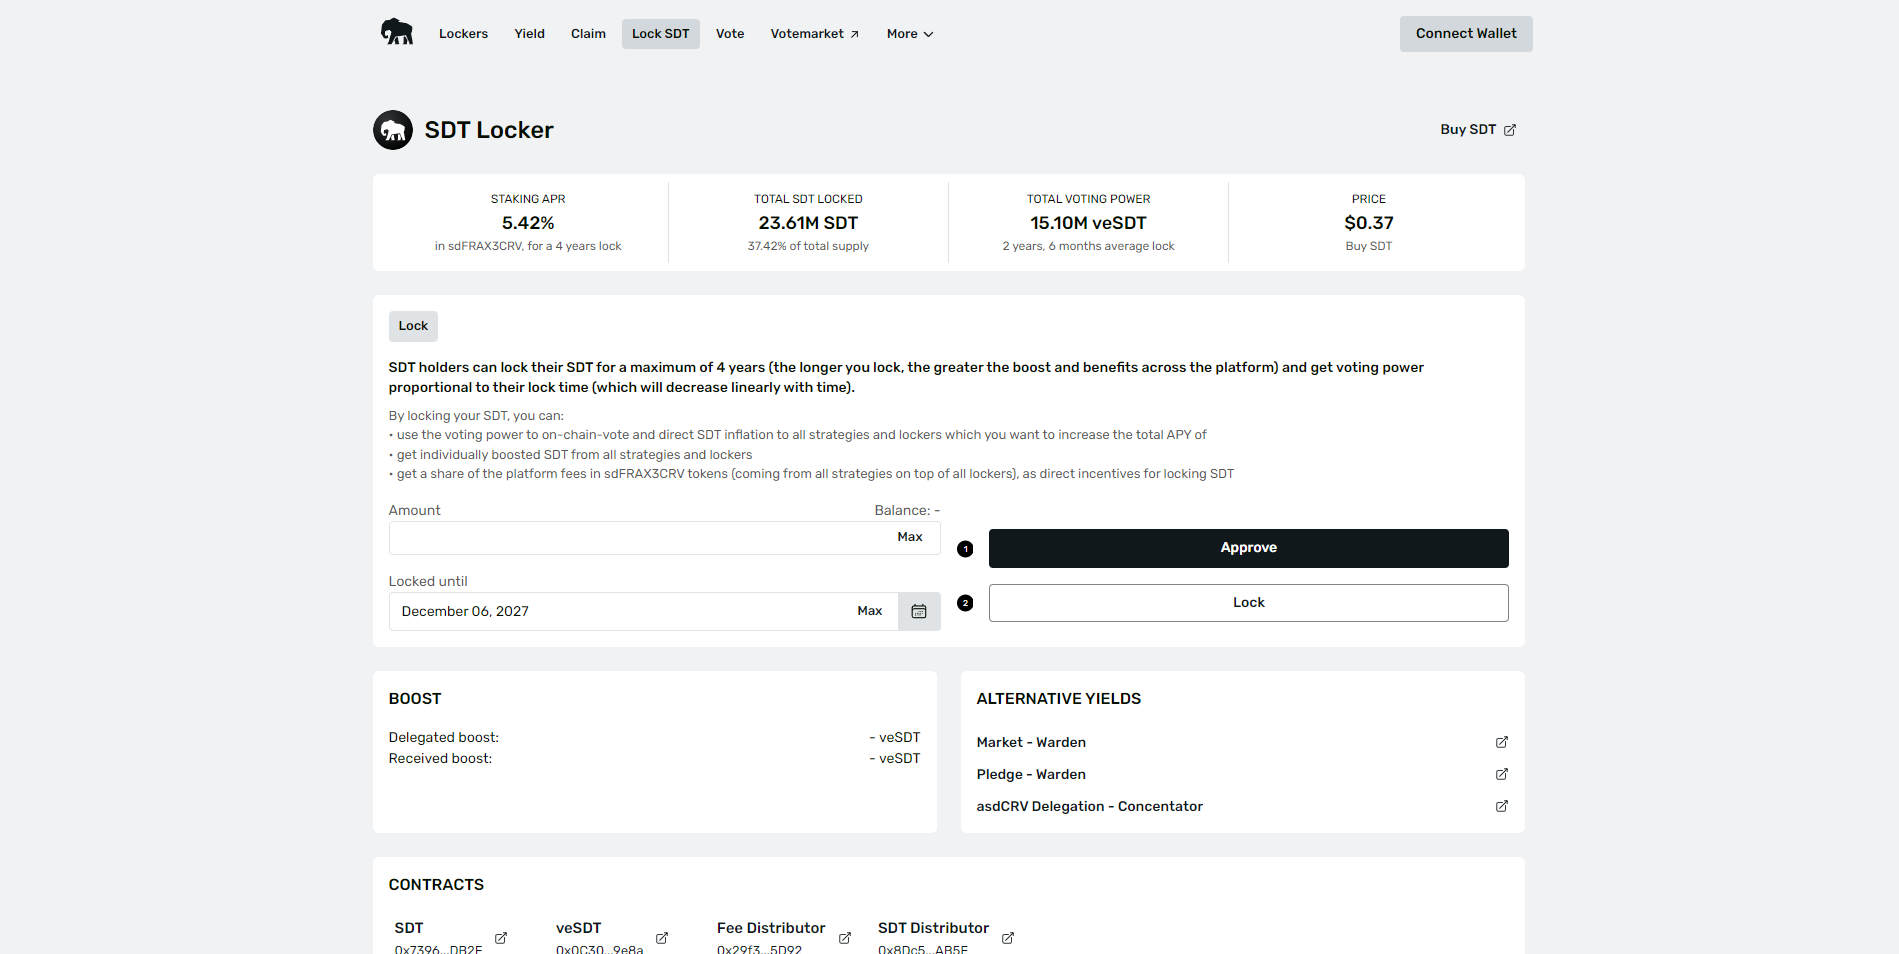Open the Market - Warden external link icon
Screen dimensions: 1899x954
click(1501, 742)
